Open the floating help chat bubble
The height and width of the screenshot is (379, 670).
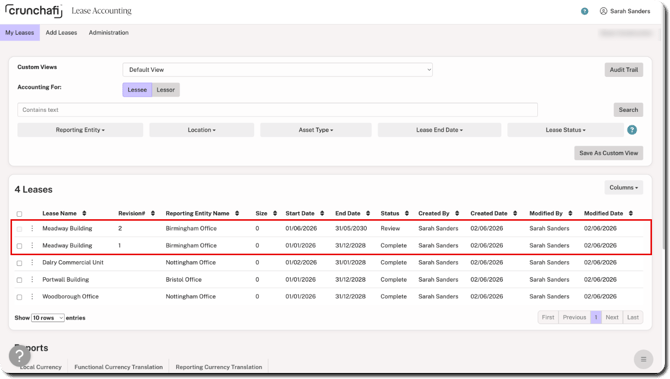[20, 355]
